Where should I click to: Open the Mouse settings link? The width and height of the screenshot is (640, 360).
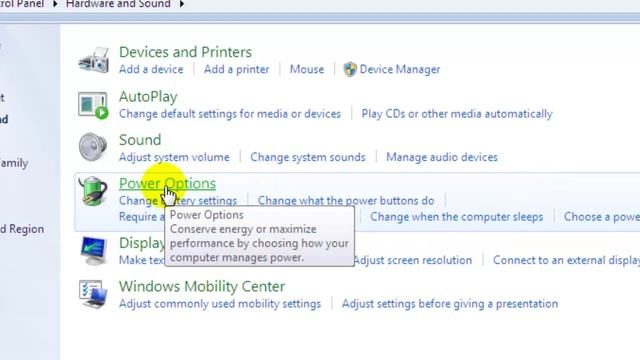click(x=307, y=69)
